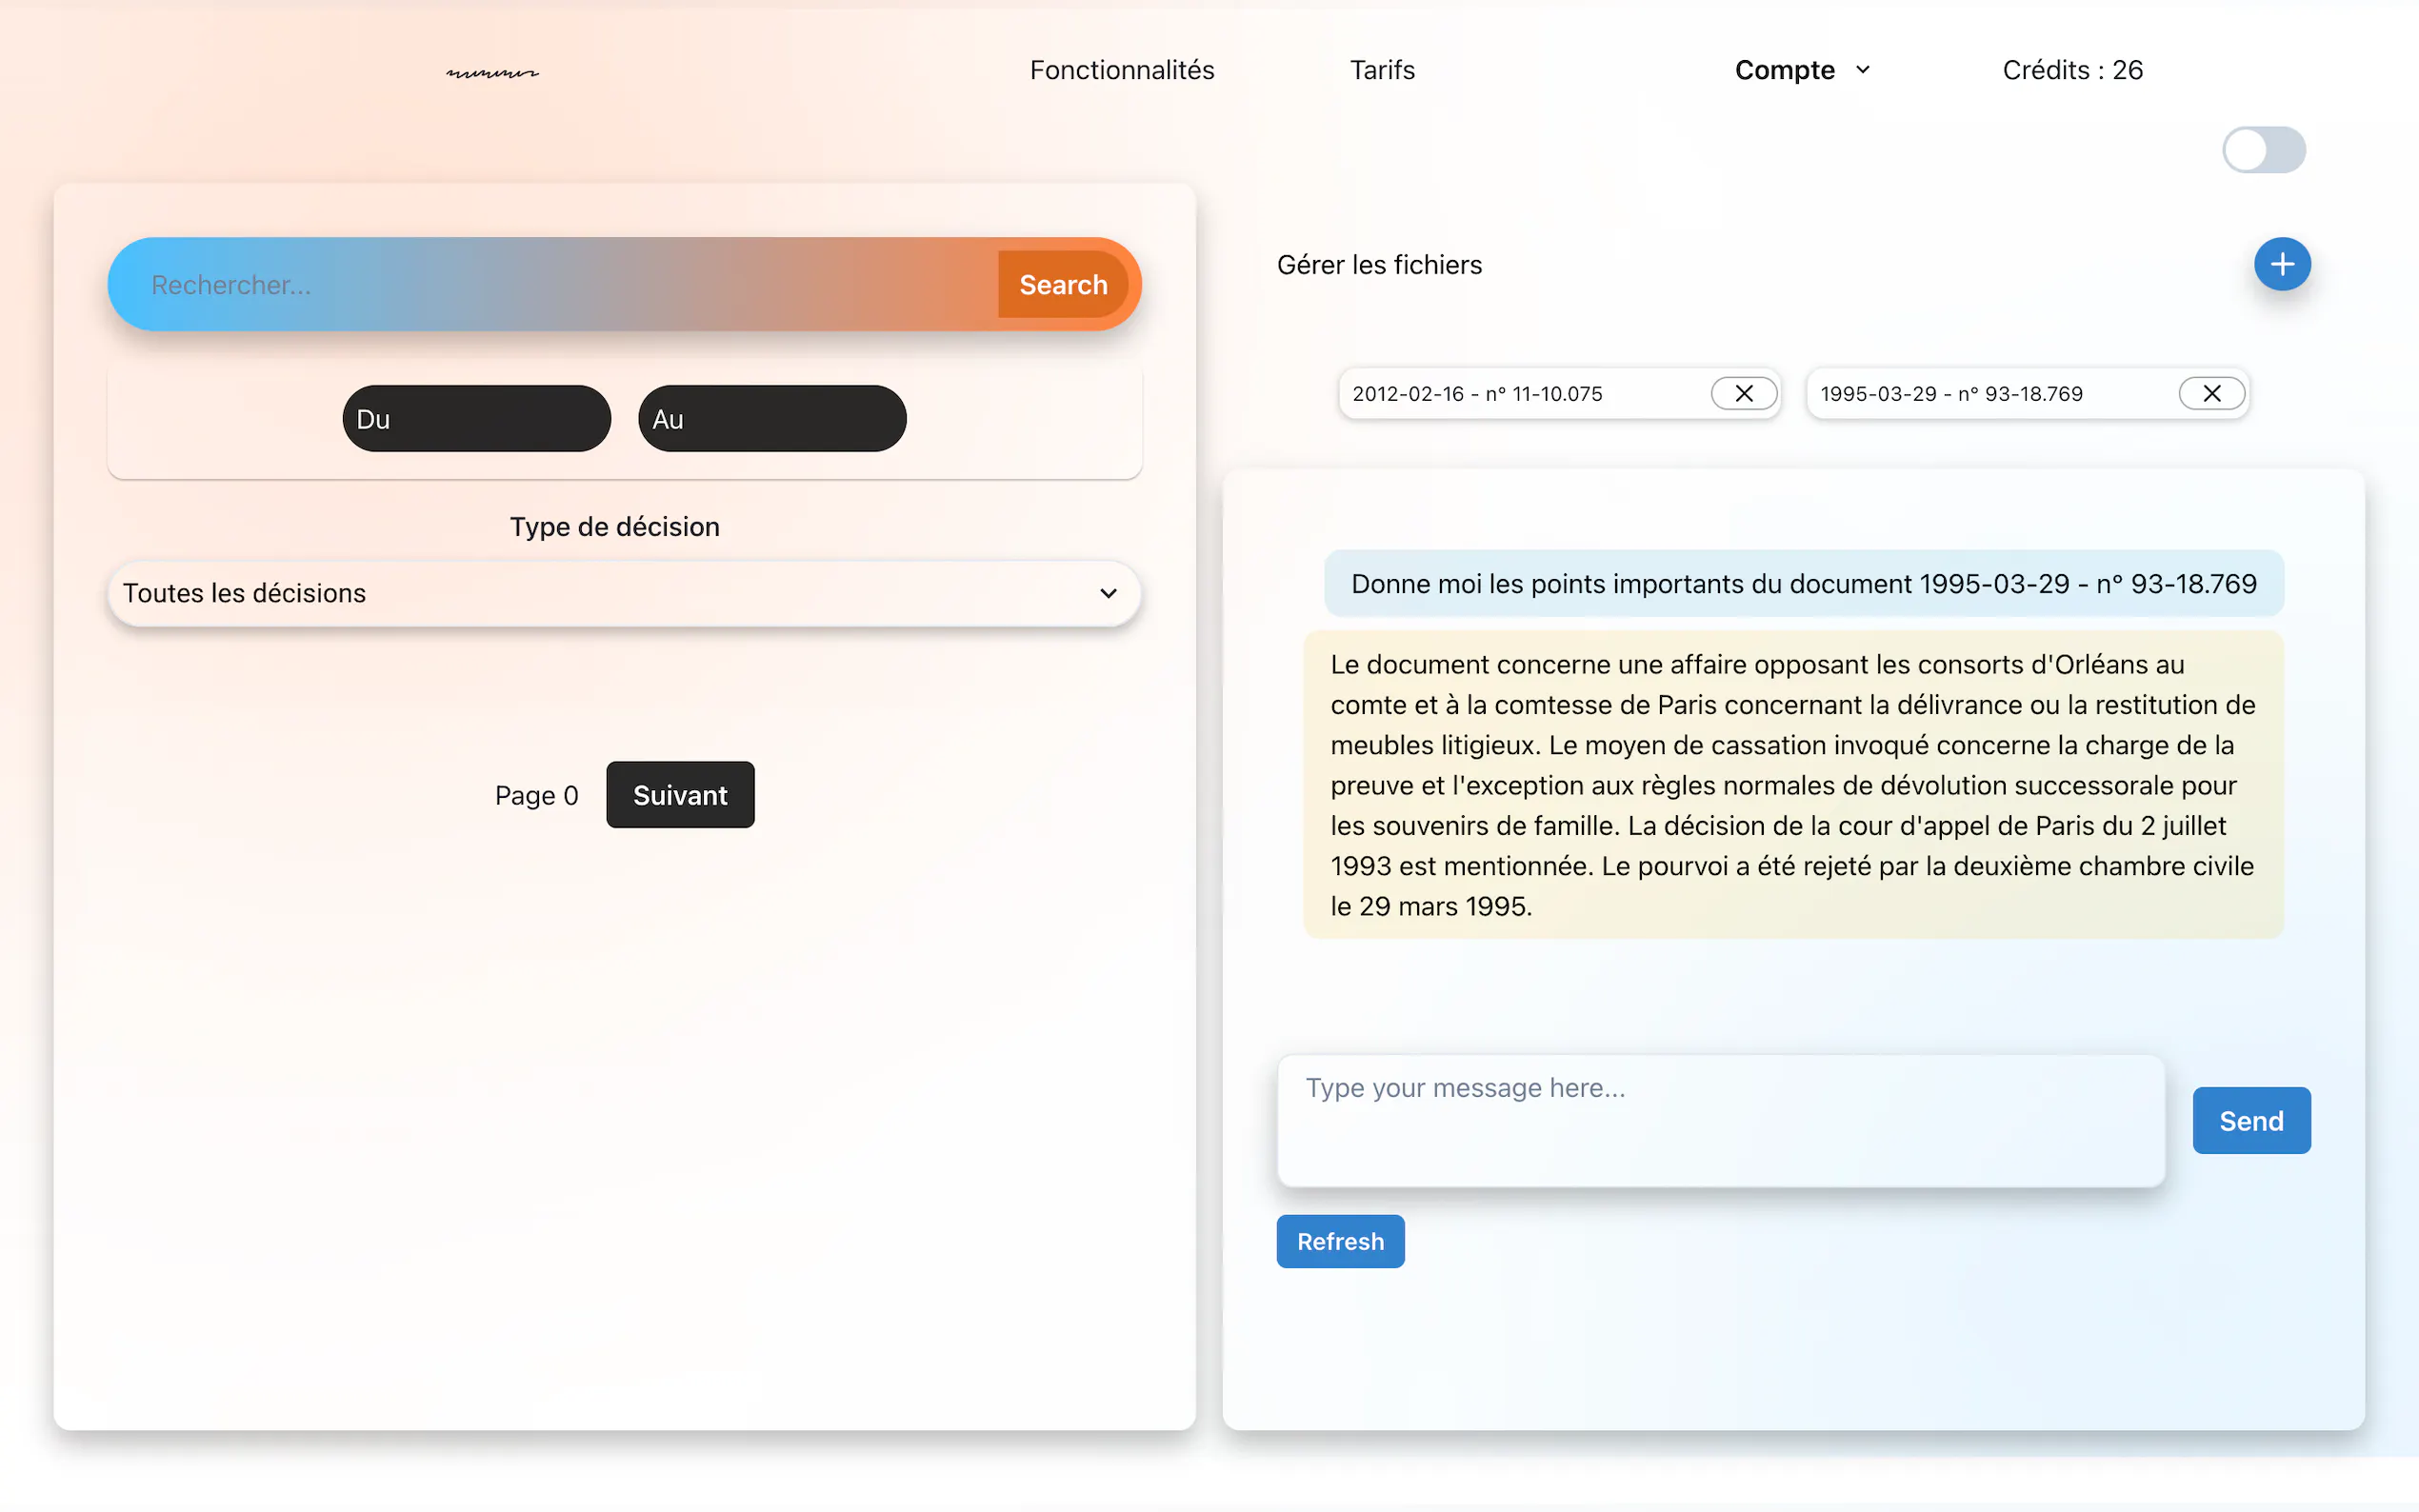Screen dimensions: 2419x1512
Task: Open the Au end date picker
Action: [772, 419]
